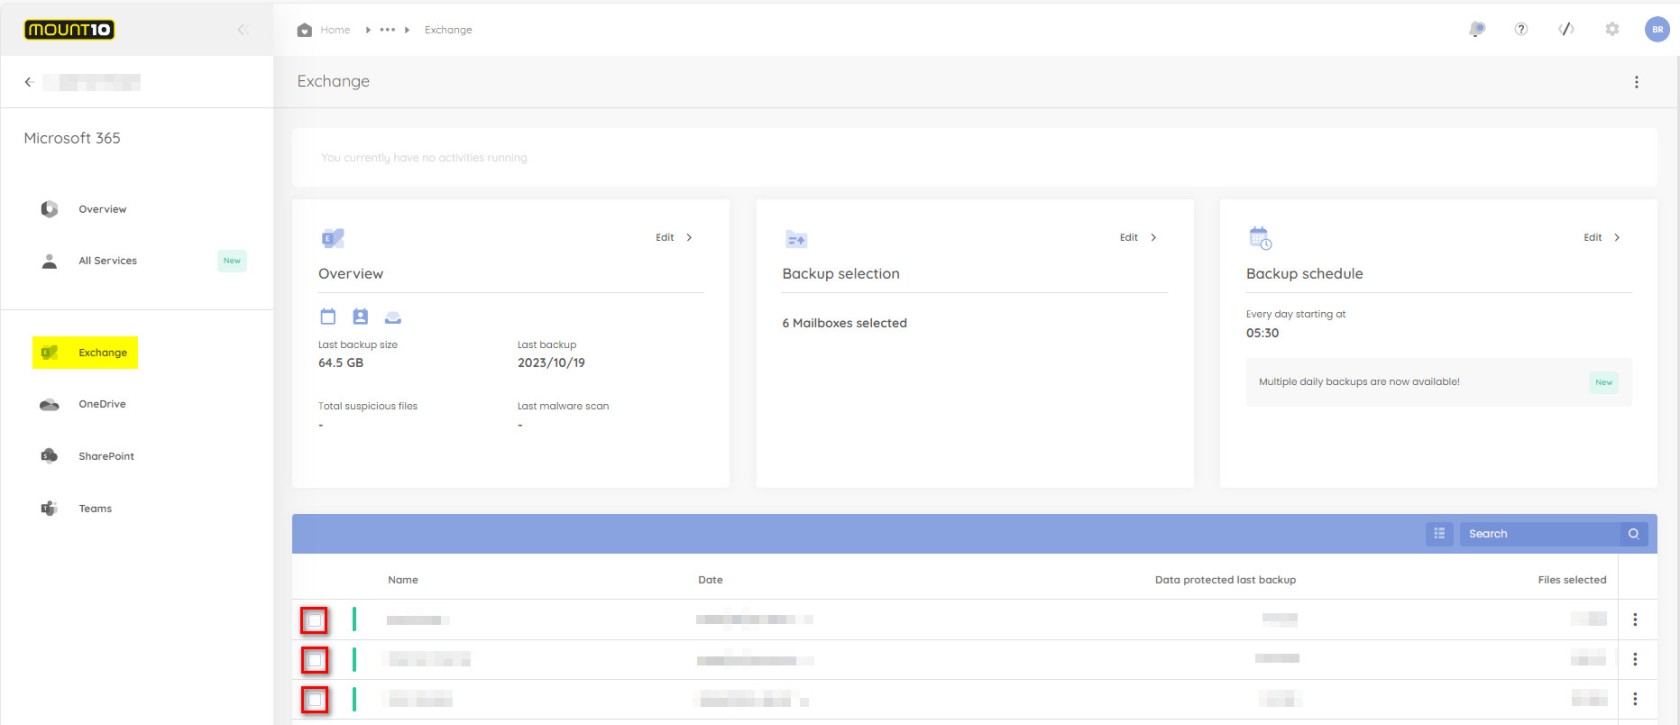Click the BR user avatar
This screenshot has height=725, width=1680.
1657,30
